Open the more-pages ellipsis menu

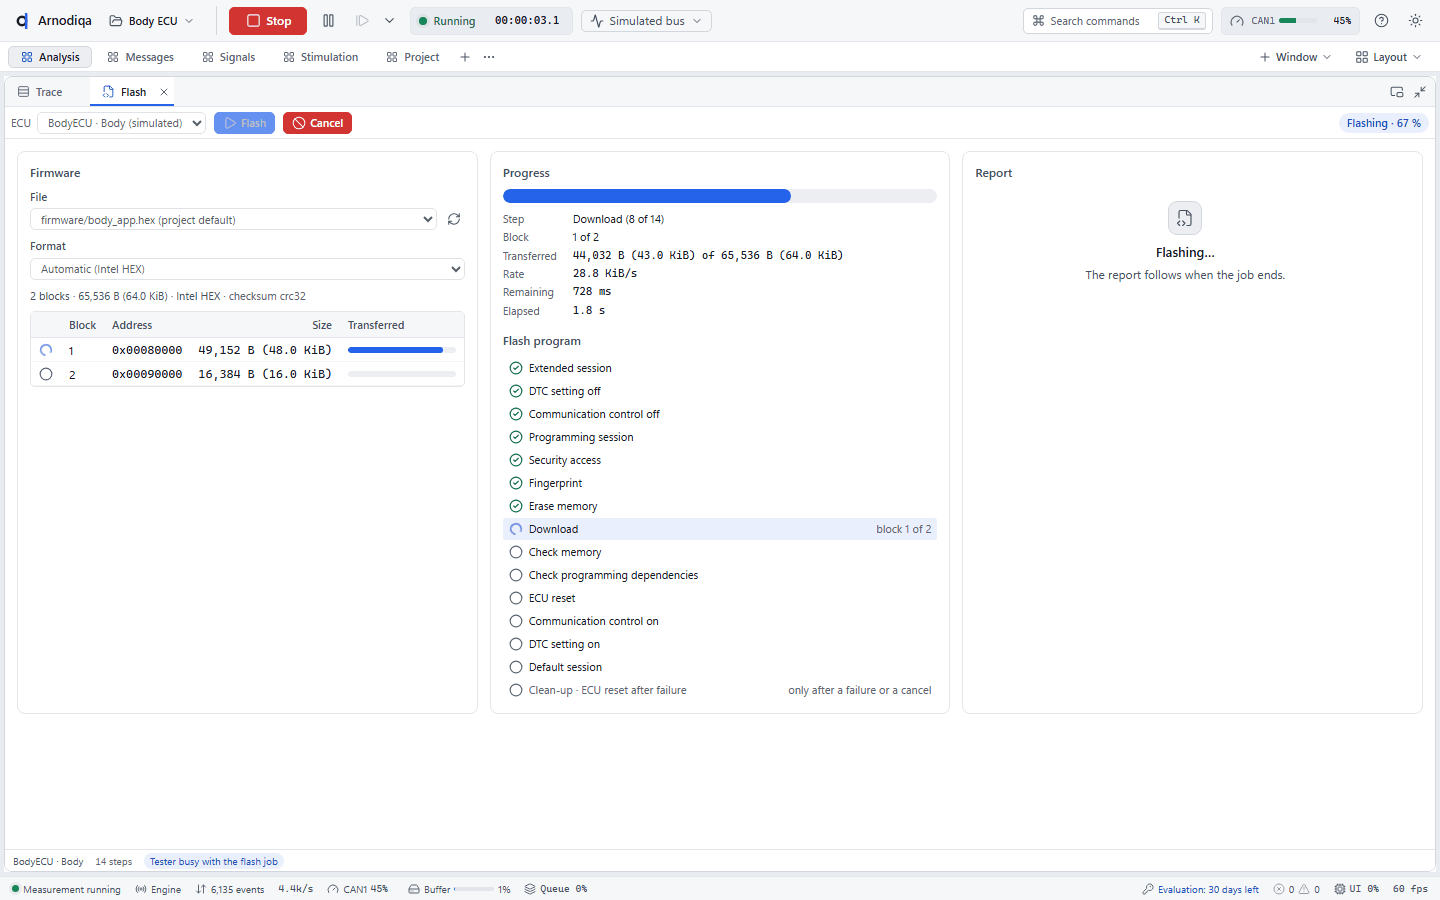coord(489,57)
